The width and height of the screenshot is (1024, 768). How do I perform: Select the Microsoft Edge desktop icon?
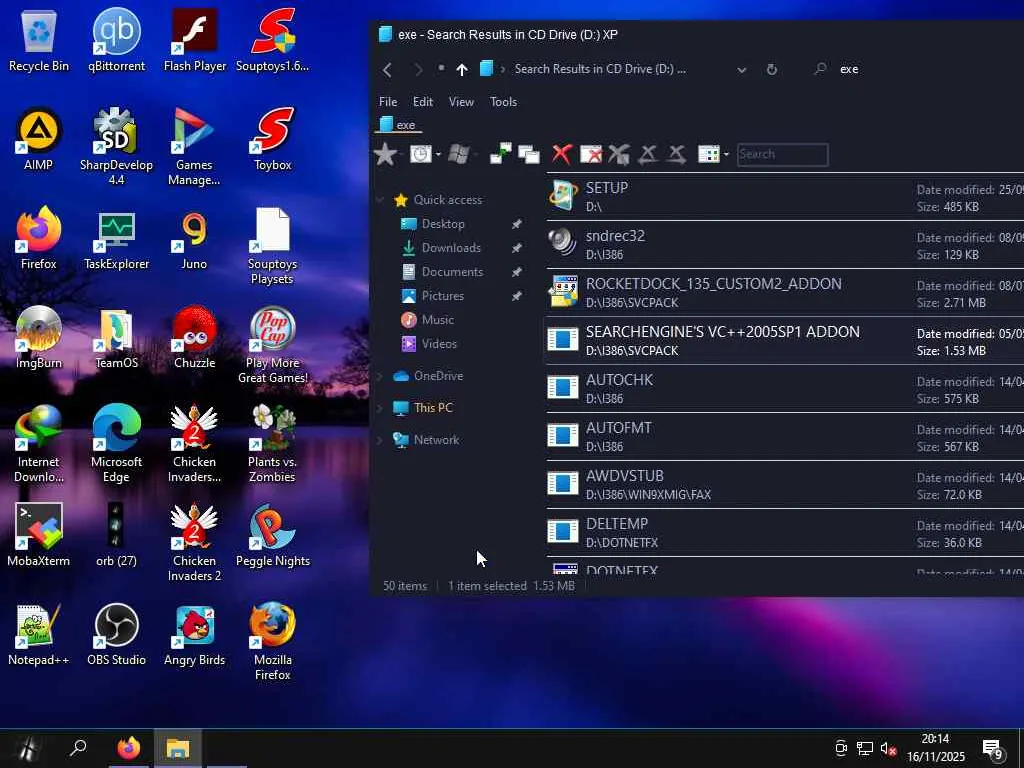(116, 443)
